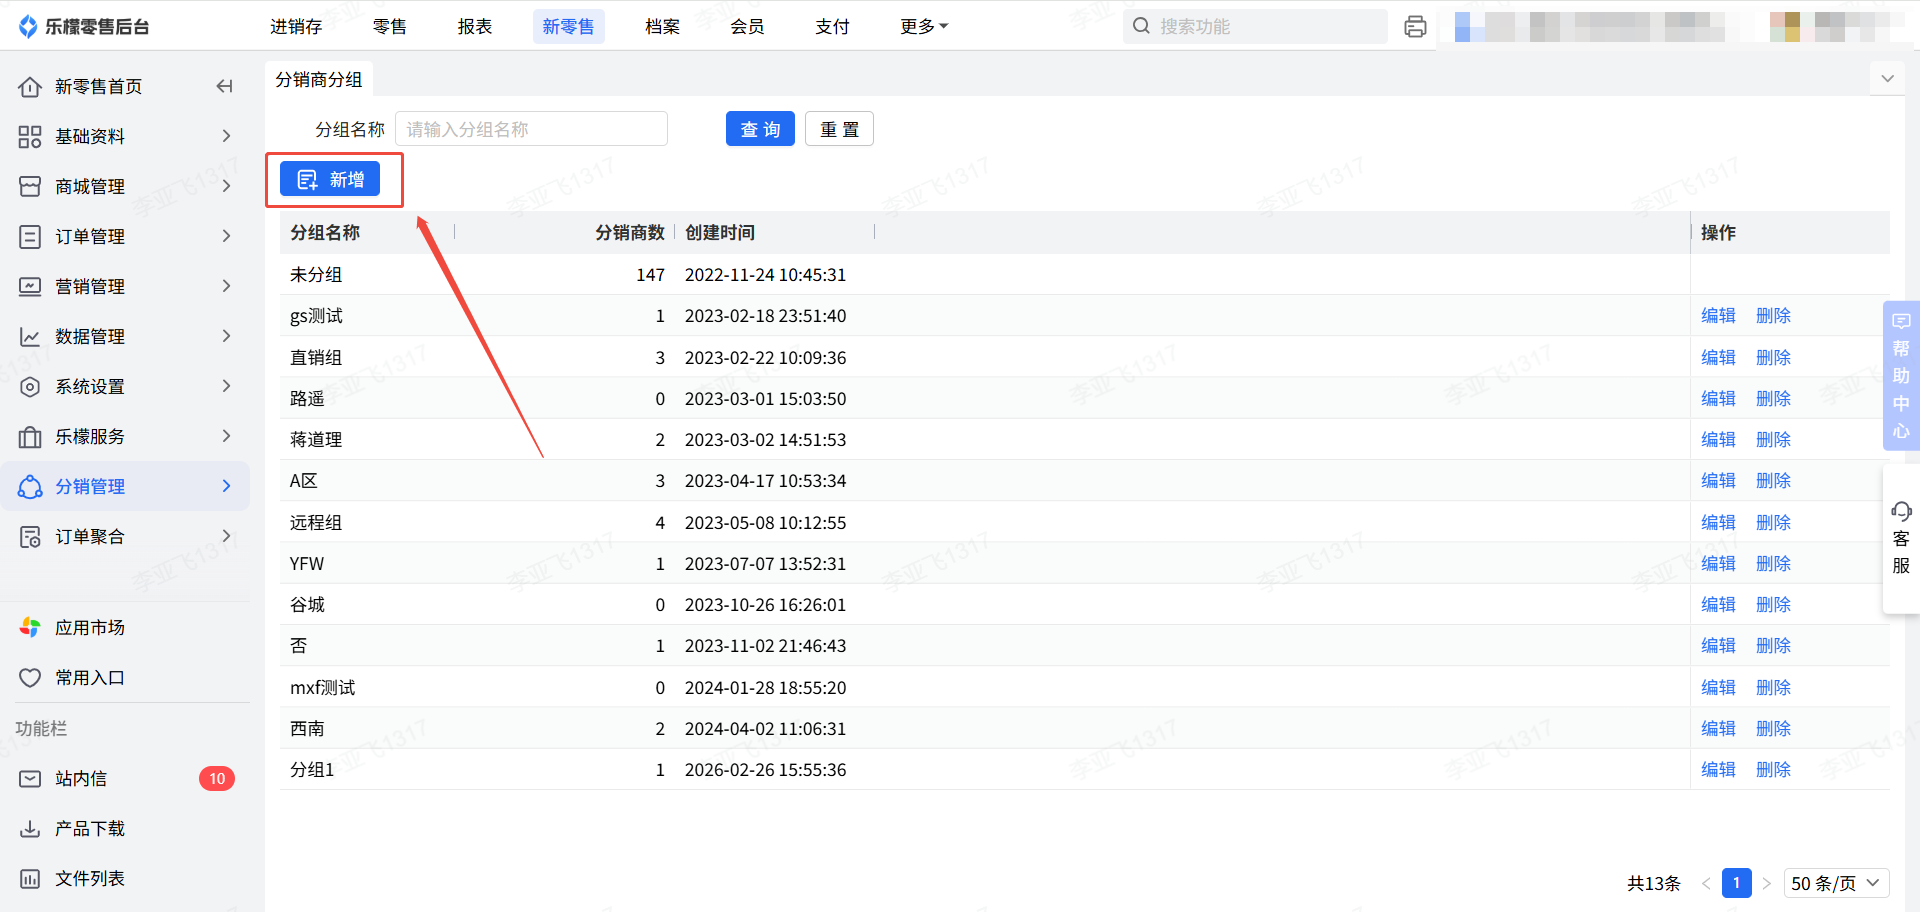The height and width of the screenshot is (912, 1920).
Task: Expand the 系统设置 submenu chevron
Action: (226, 386)
